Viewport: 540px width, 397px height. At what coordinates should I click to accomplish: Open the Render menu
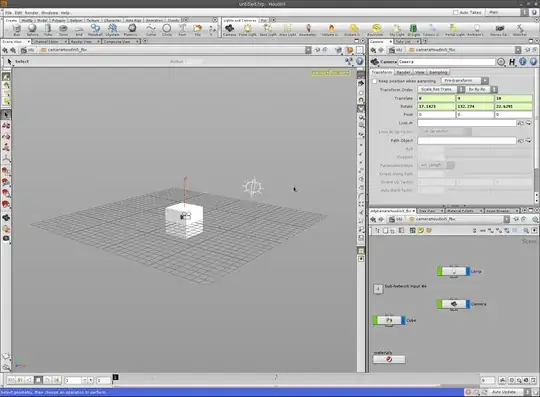pyautogui.click(x=32, y=13)
